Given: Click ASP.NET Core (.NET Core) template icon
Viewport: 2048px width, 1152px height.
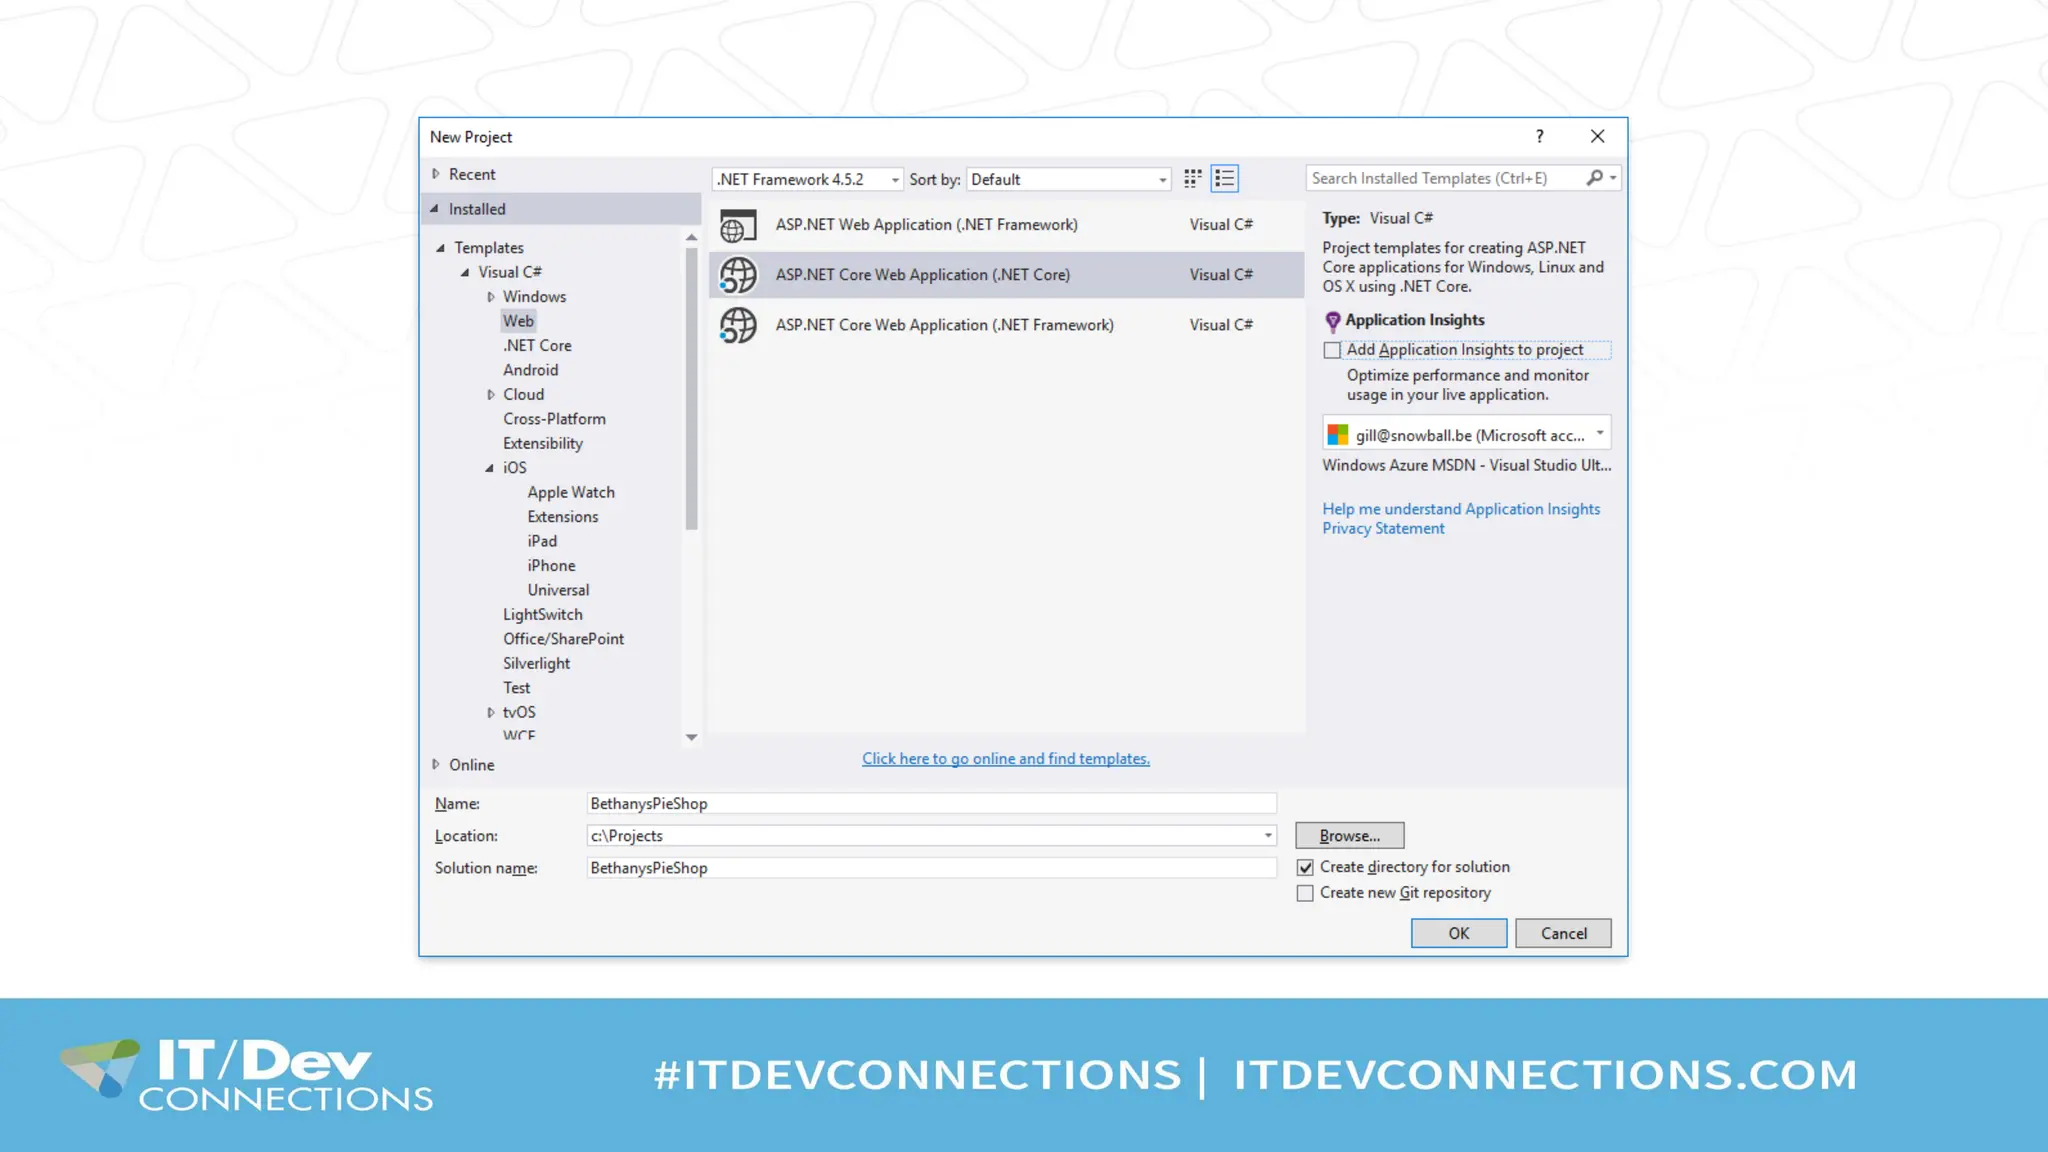Looking at the screenshot, I should pos(738,275).
